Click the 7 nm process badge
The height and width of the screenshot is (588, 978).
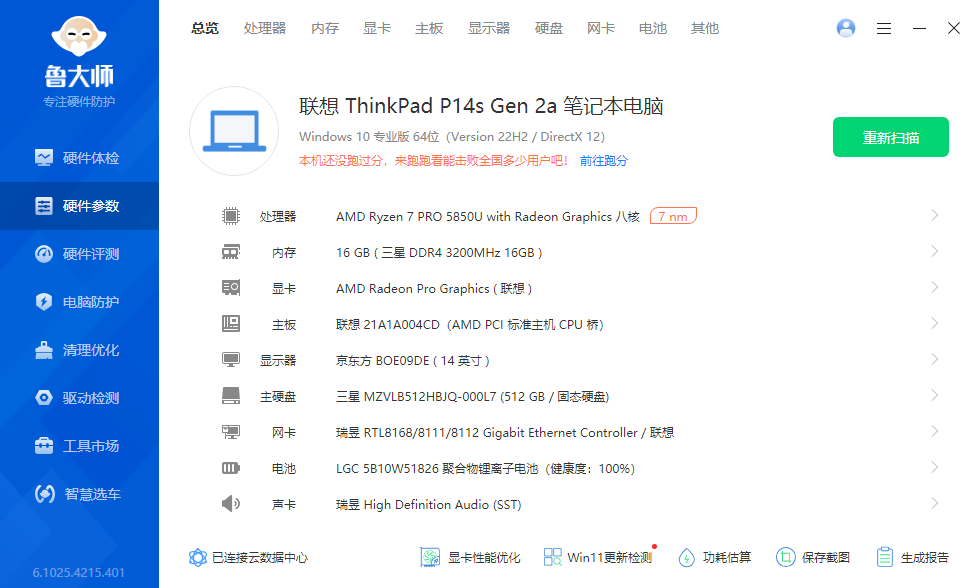[x=673, y=216]
